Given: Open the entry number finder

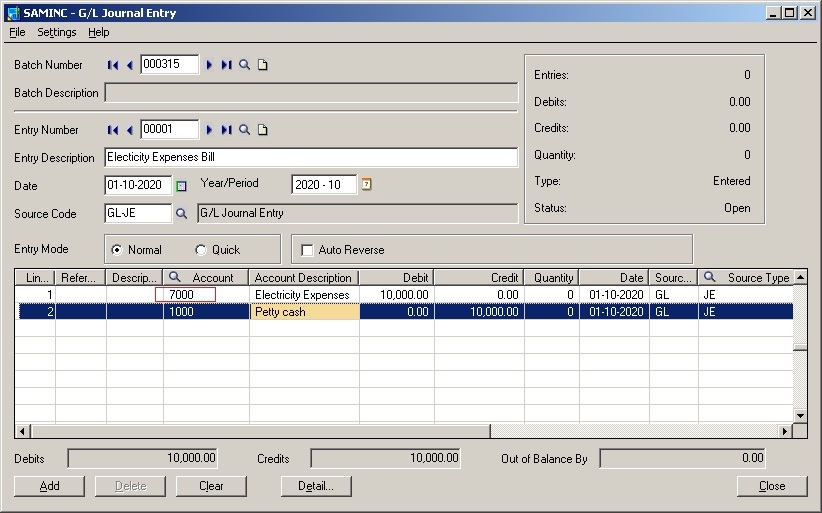Looking at the screenshot, I should [x=244, y=129].
